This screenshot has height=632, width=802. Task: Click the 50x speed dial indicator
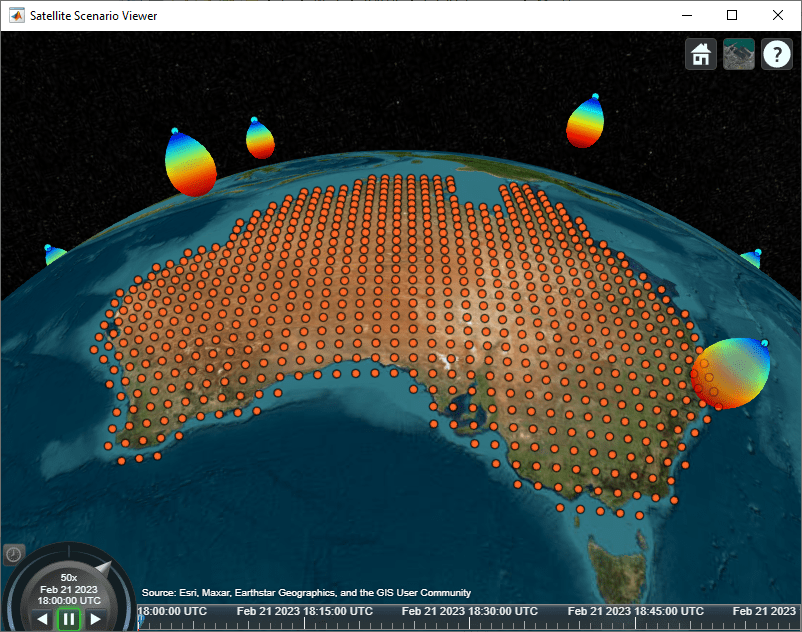pyautogui.click(x=69, y=578)
